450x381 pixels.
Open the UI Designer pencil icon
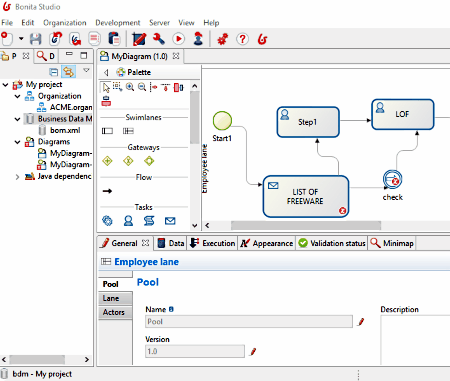[x=139, y=39]
